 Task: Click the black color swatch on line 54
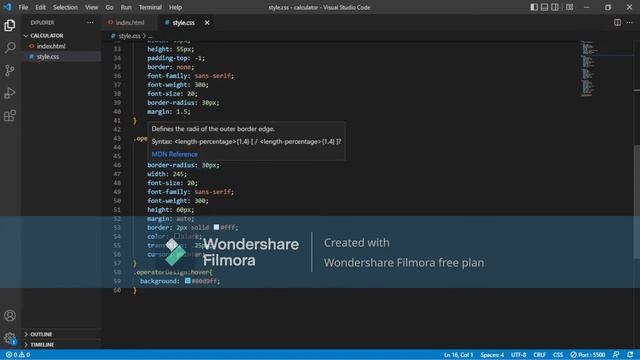point(177,236)
